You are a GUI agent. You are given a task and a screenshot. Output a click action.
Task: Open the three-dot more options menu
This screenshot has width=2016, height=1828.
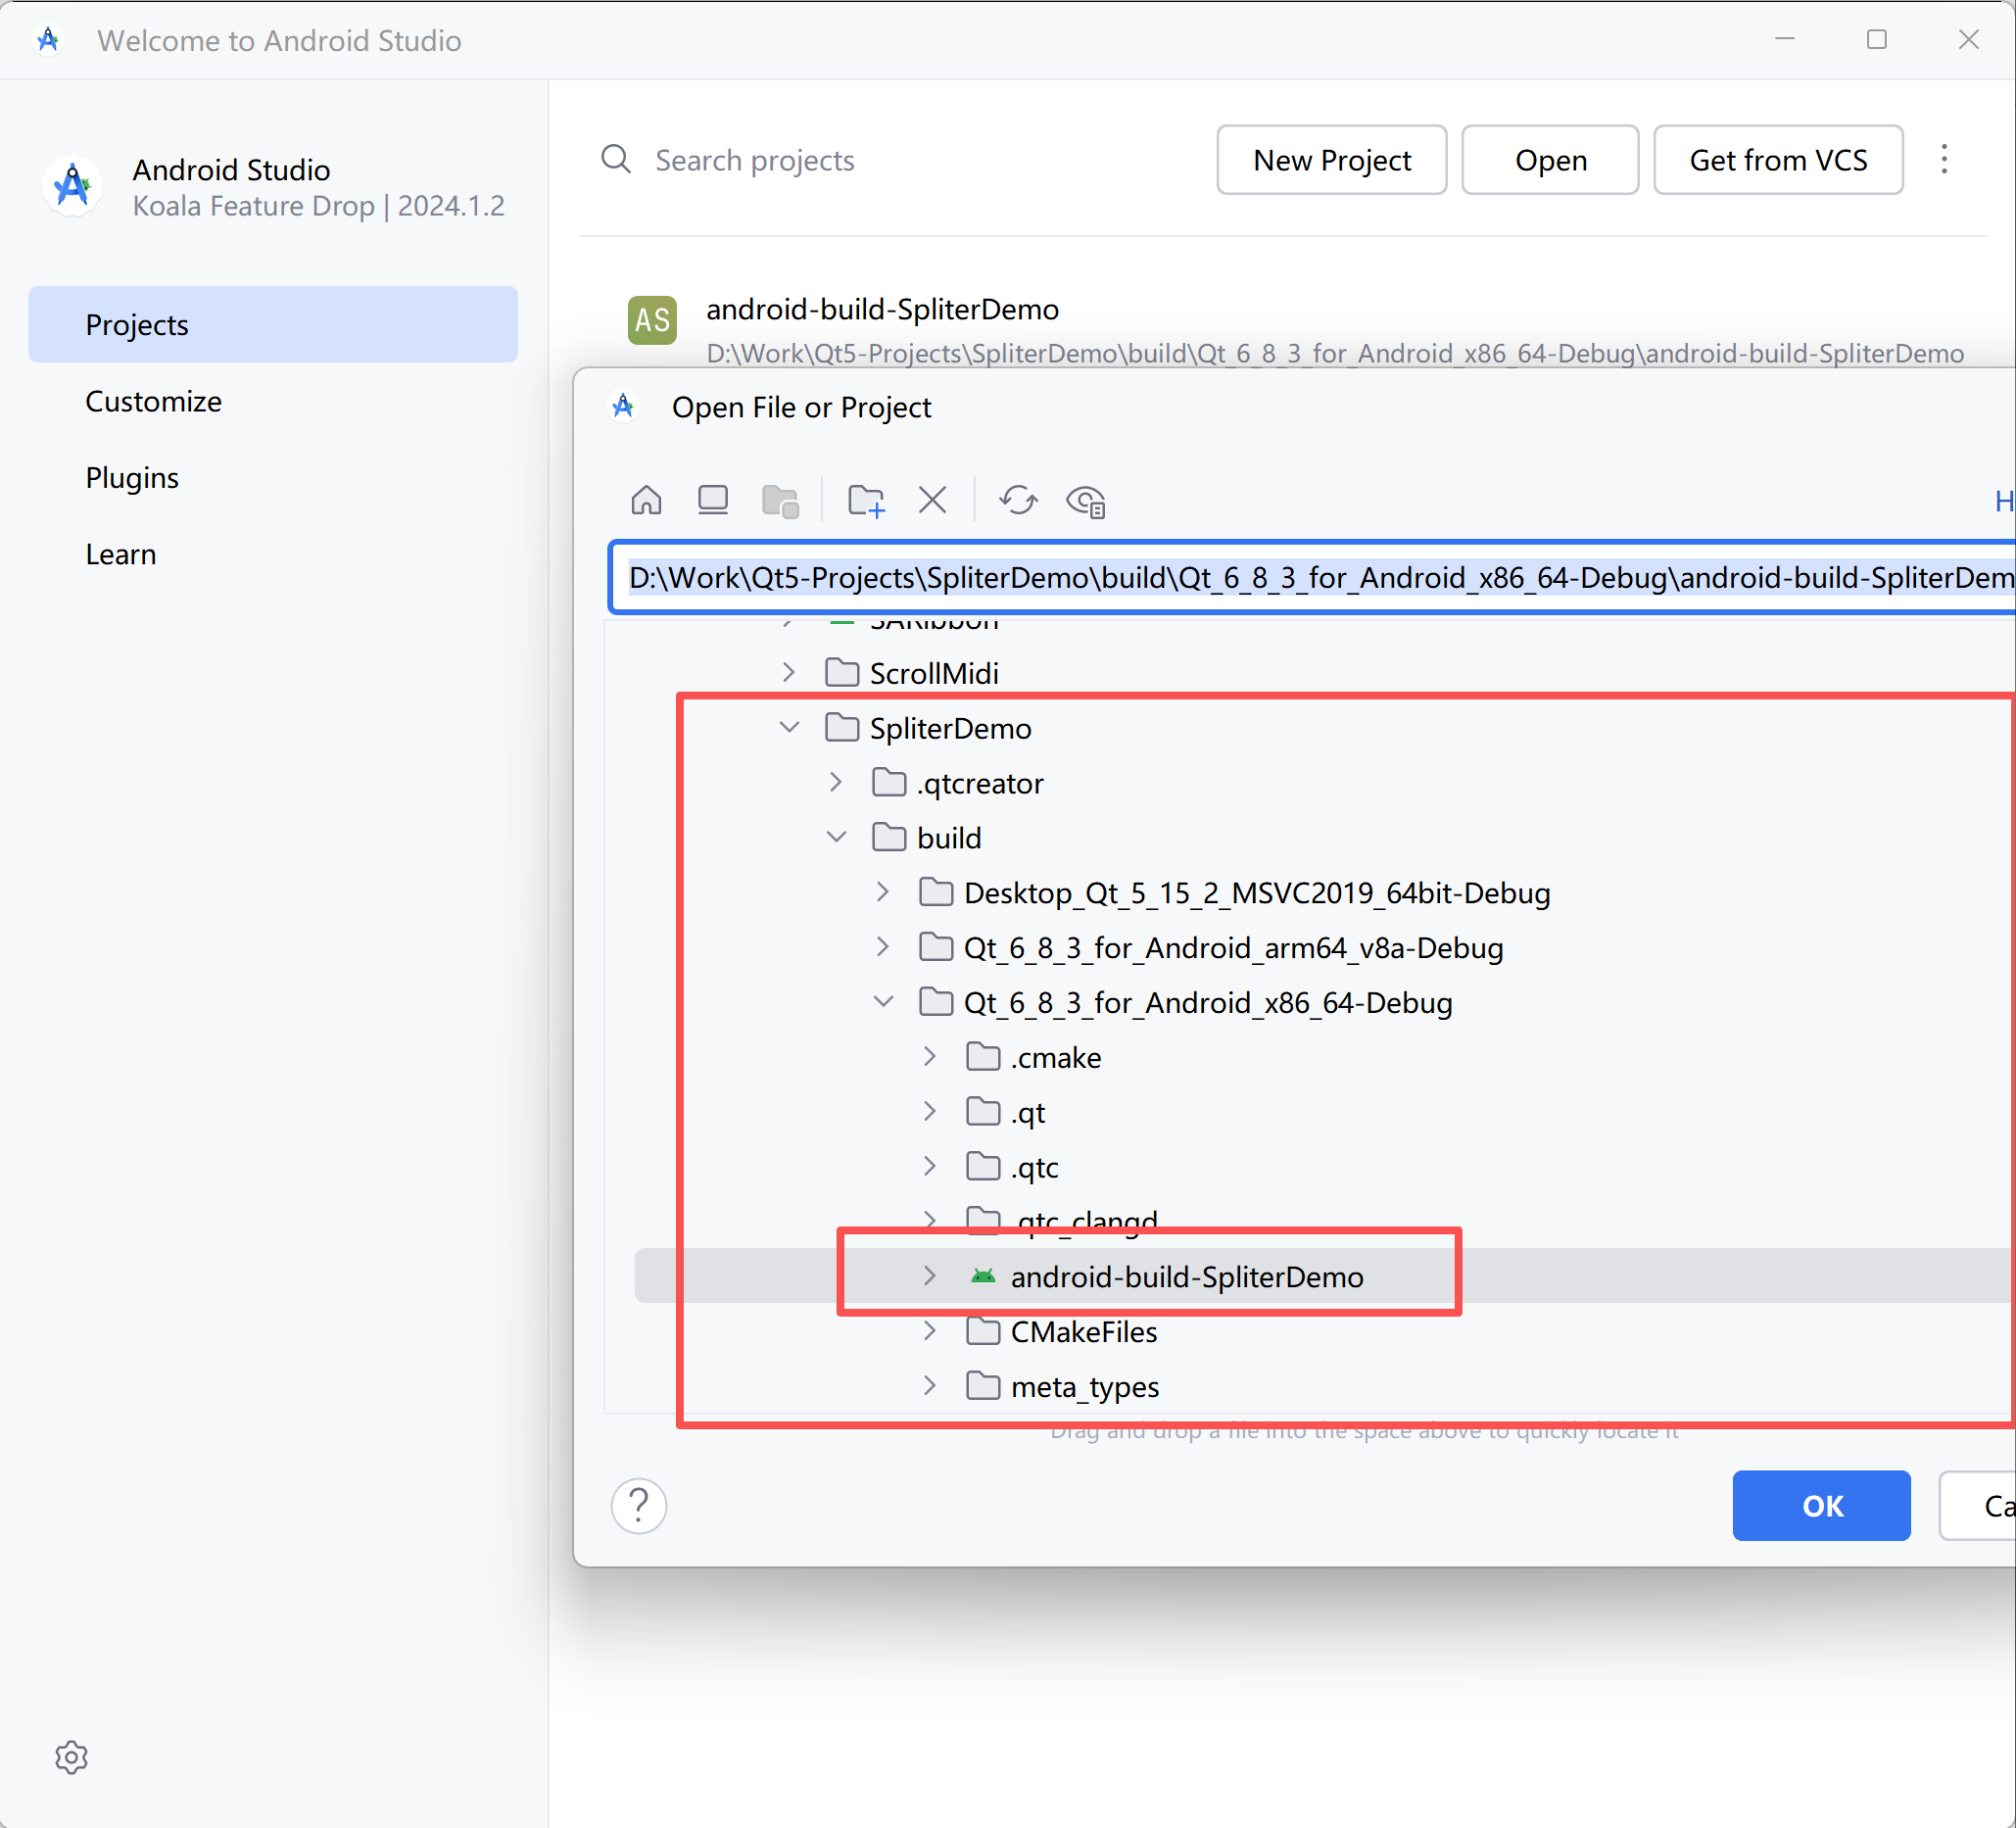click(1944, 160)
